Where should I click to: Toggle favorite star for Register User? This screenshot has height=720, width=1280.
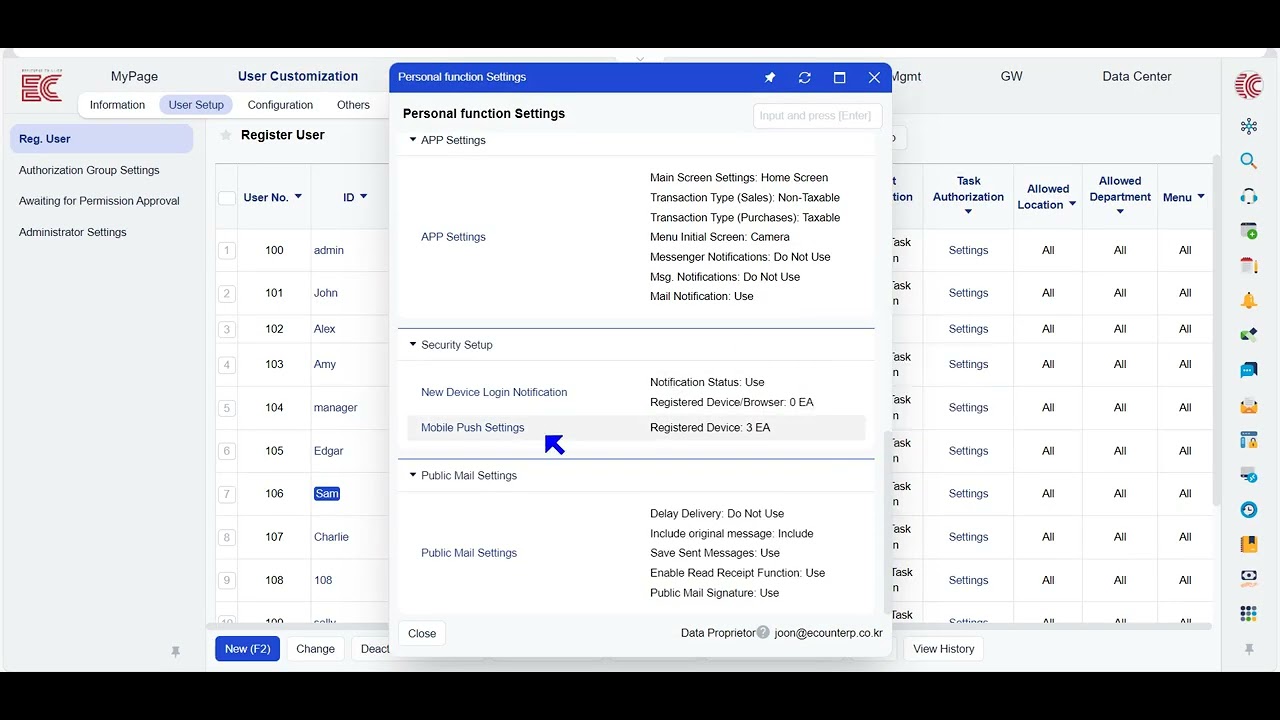pos(226,135)
